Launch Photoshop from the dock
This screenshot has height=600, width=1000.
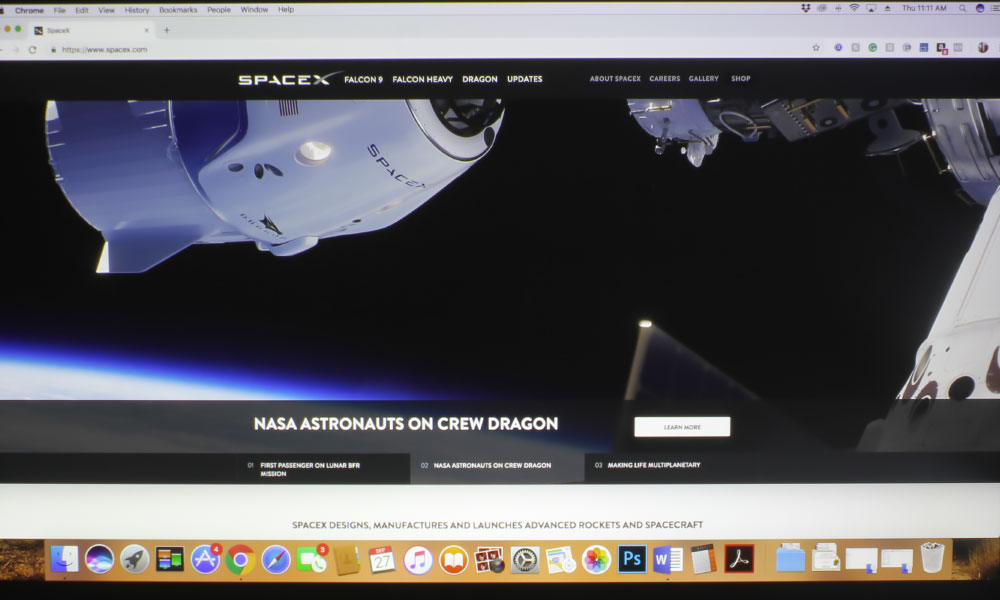tap(632, 559)
